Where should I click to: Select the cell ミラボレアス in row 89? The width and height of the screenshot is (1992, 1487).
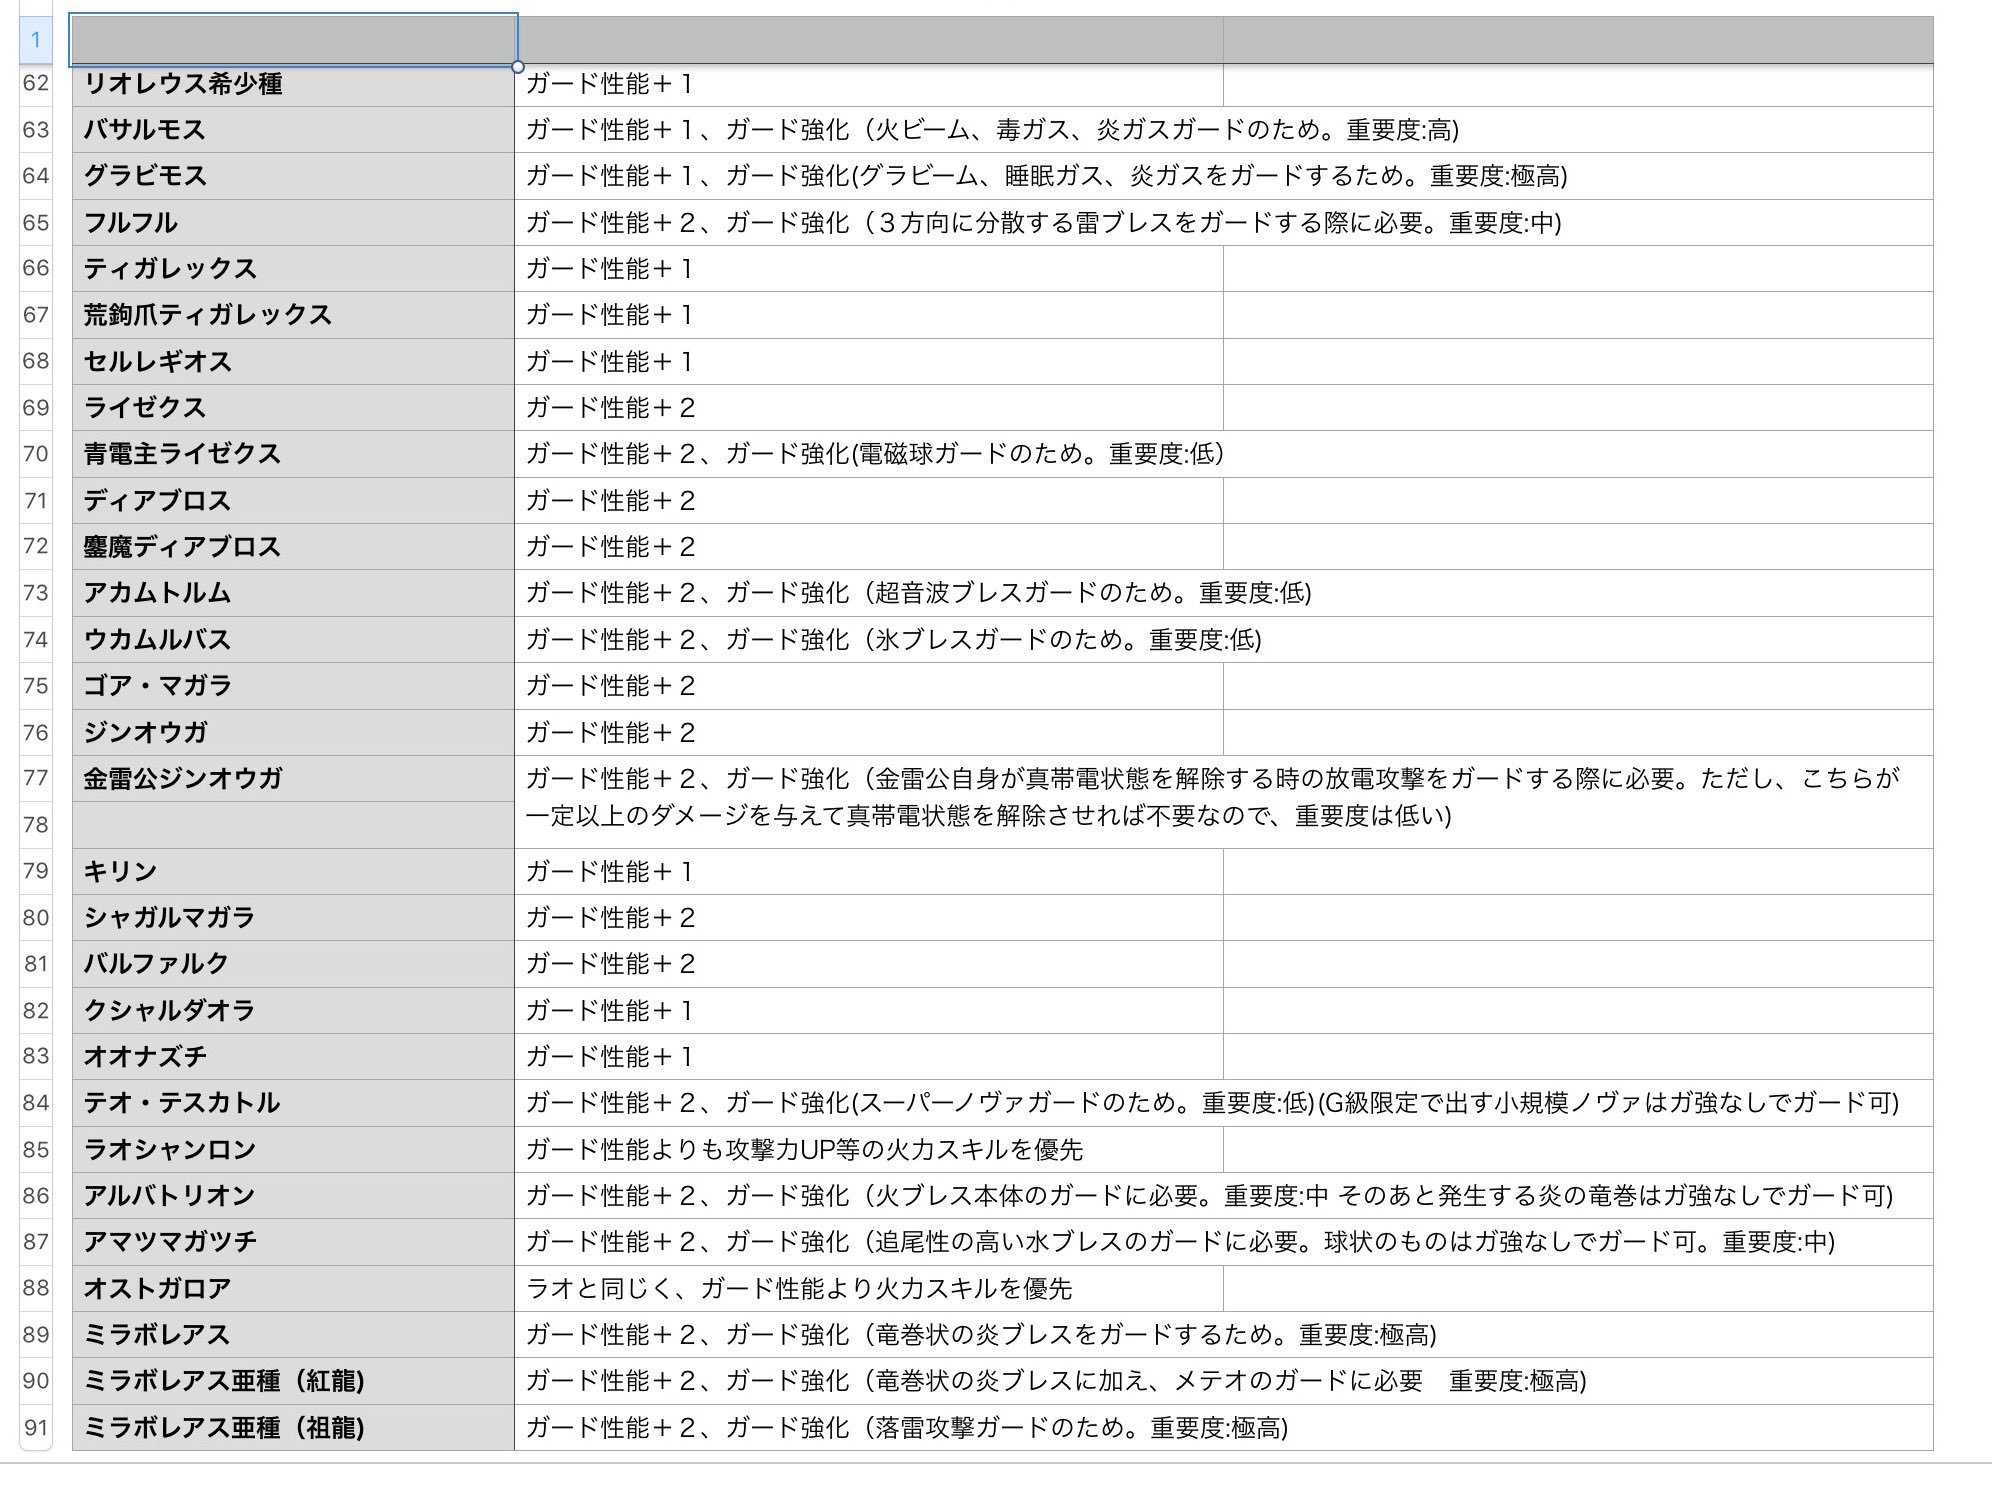click(x=293, y=1334)
